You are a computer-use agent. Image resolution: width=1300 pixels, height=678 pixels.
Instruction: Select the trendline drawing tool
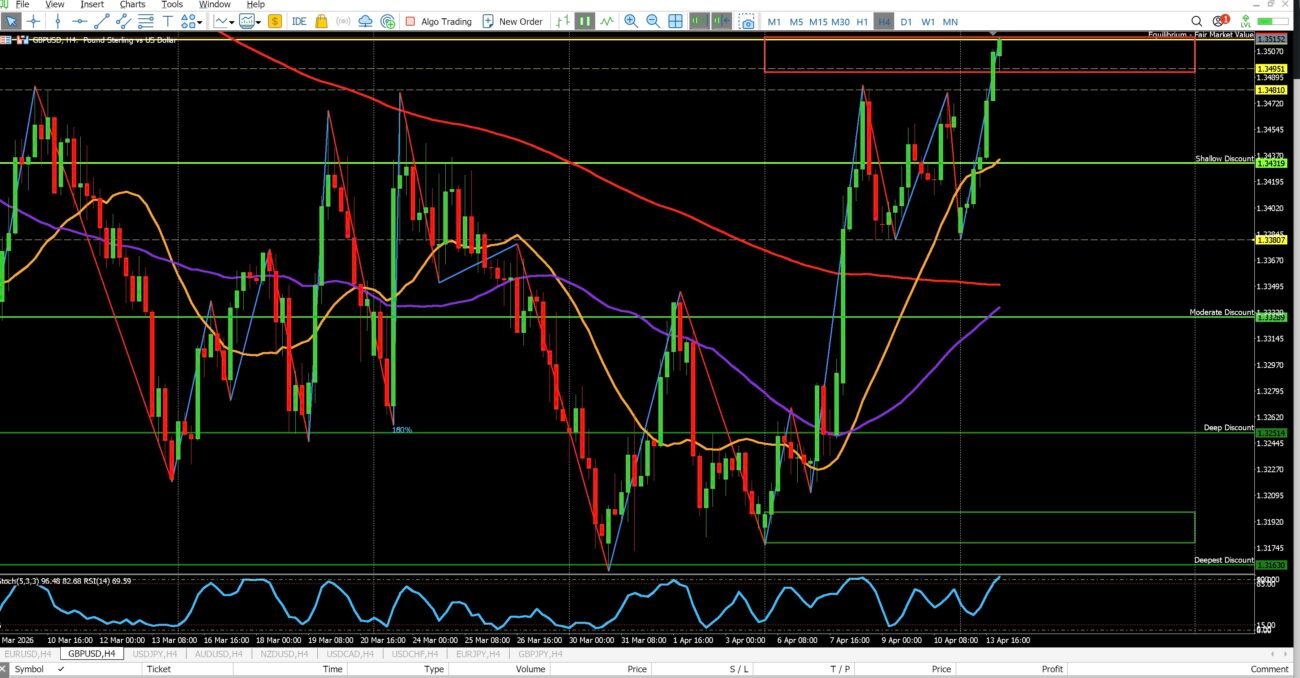(x=103, y=21)
